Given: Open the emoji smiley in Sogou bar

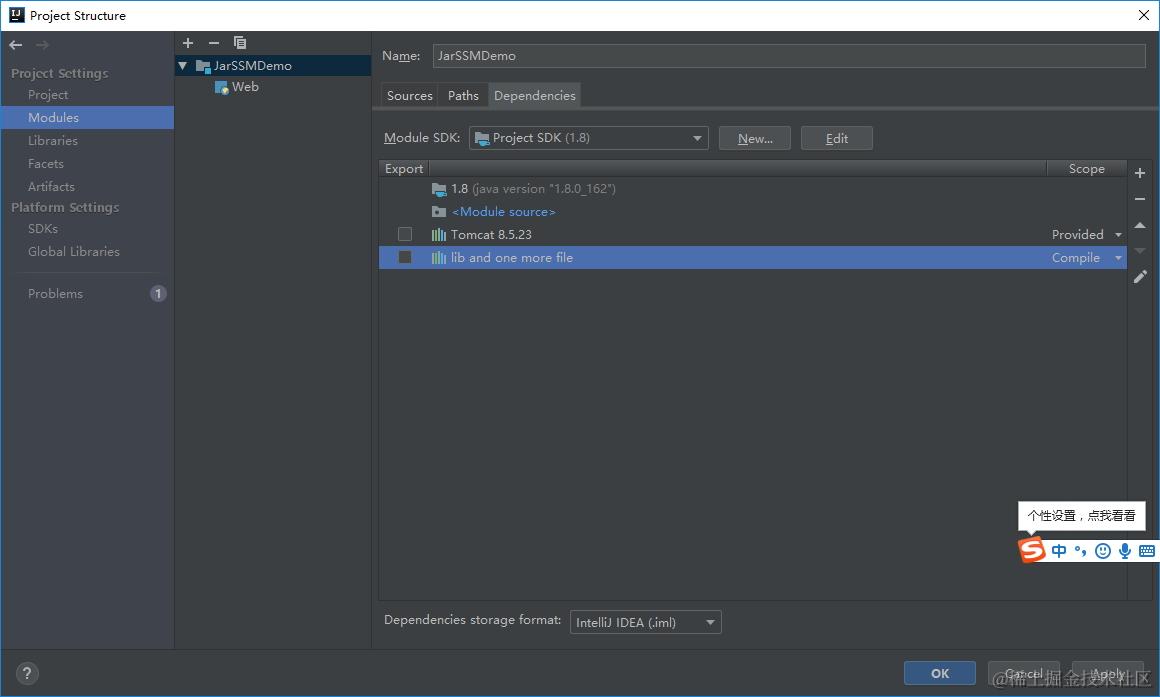Looking at the screenshot, I should [1102, 550].
